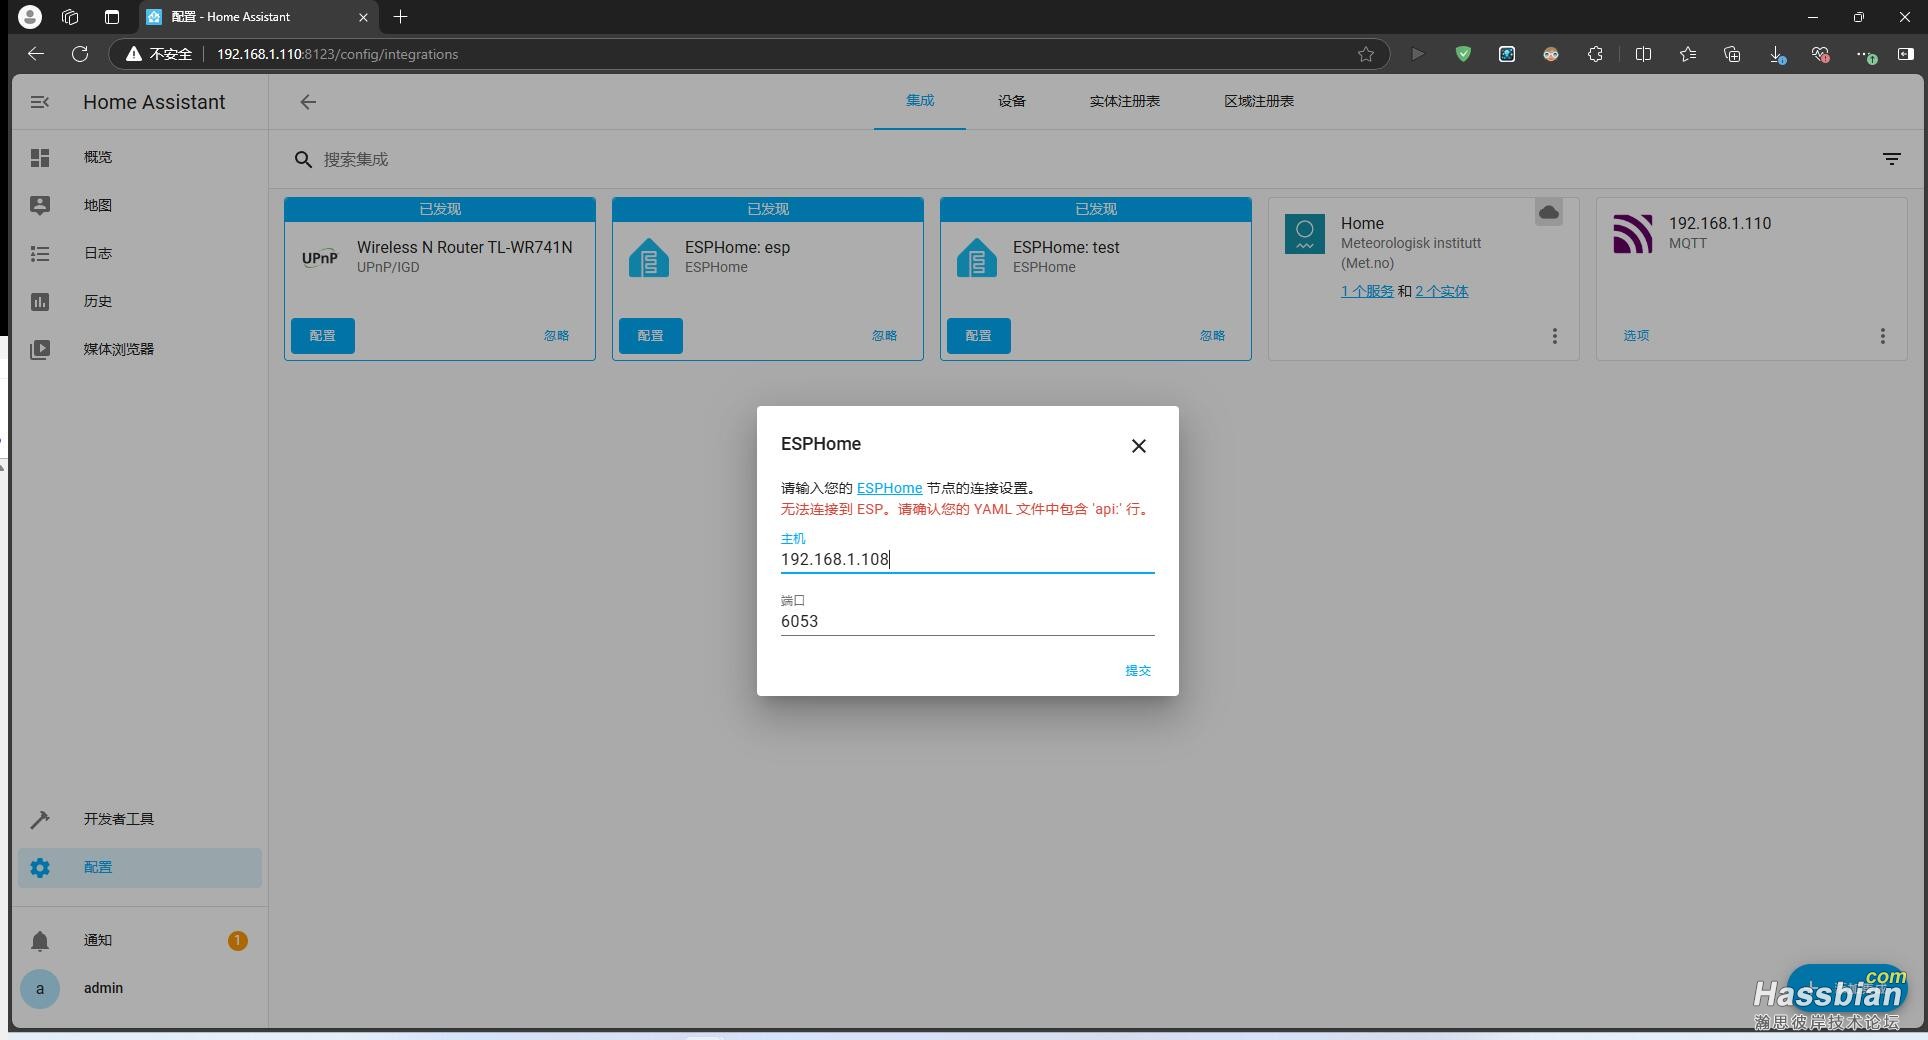Go back using the integrations page arrow
1928x1040 pixels.
pos(308,102)
